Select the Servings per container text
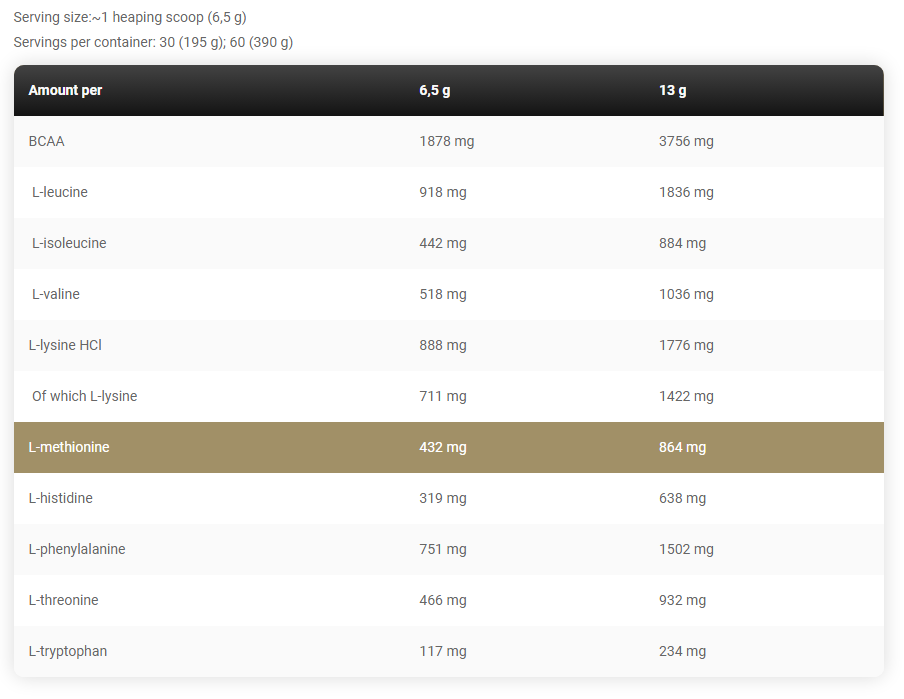 coord(153,42)
